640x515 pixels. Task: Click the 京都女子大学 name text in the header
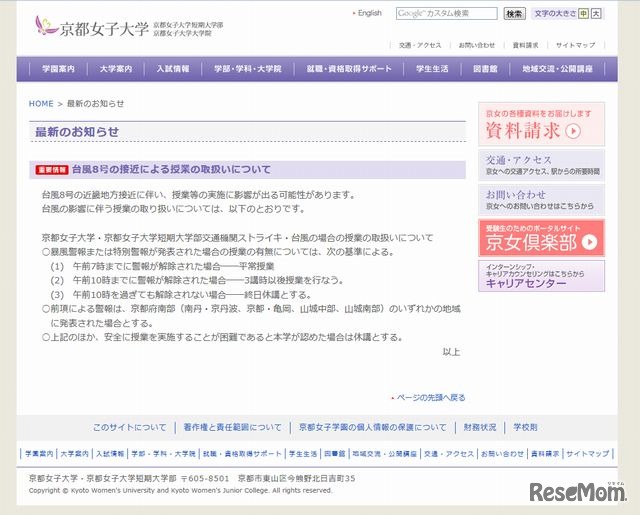coord(104,29)
